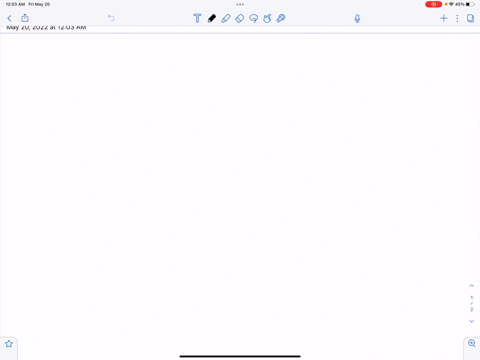Open favorites star at bottom left
The image size is (480, 360).
pyautogui.click(x=9, y=344)
